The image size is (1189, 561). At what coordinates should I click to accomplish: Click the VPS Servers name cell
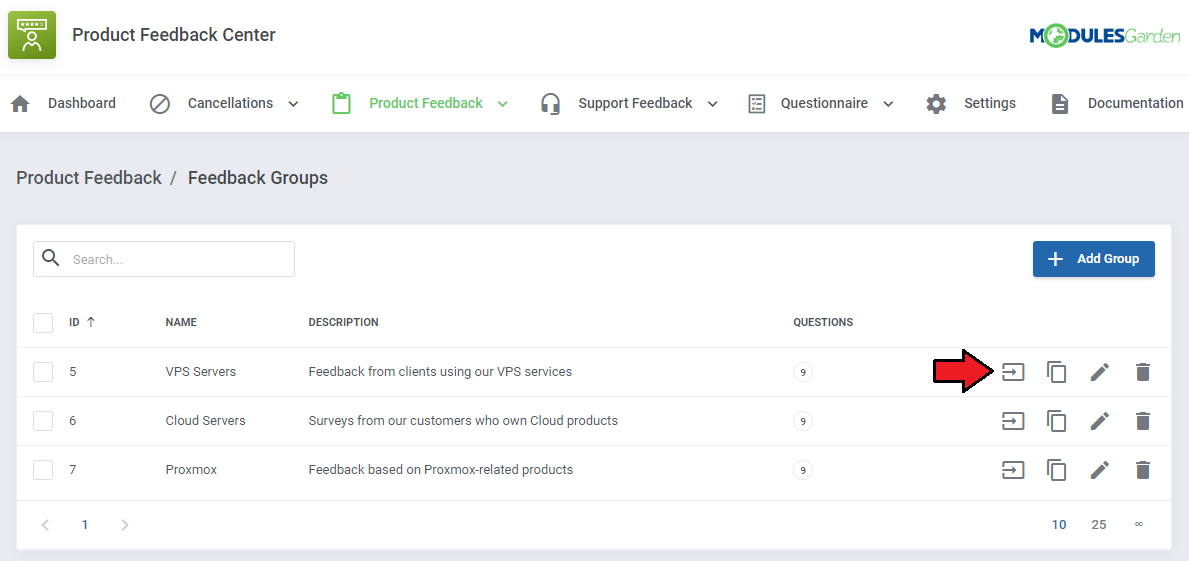tap(201, 372)
